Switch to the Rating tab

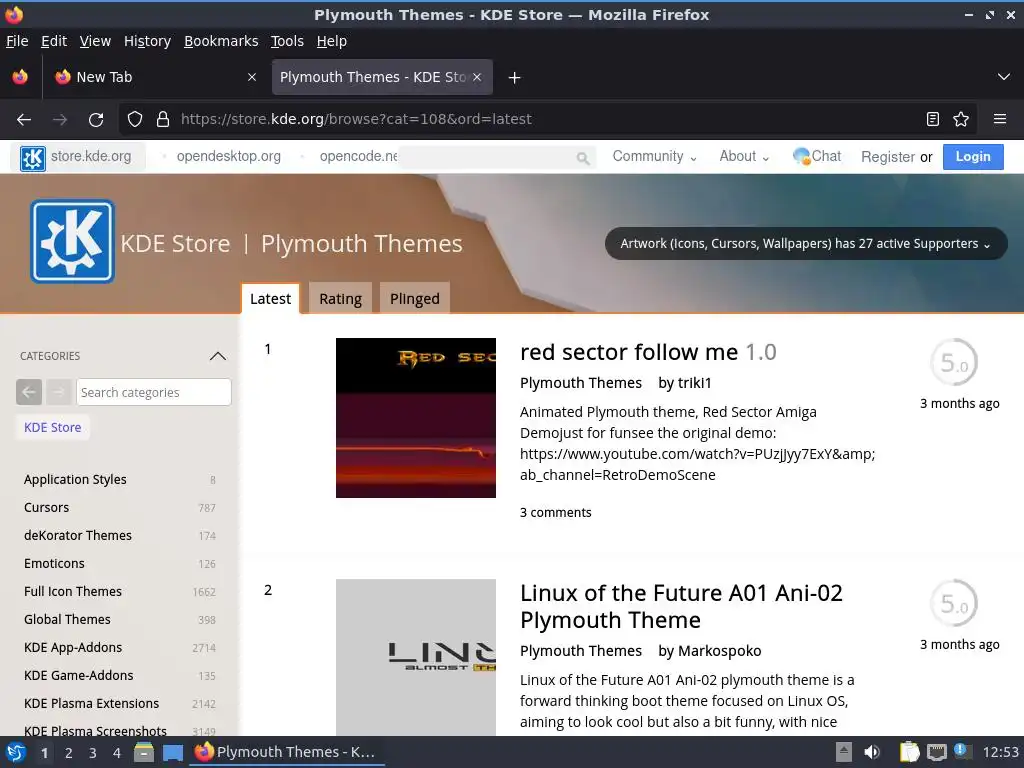pos(340,298)
